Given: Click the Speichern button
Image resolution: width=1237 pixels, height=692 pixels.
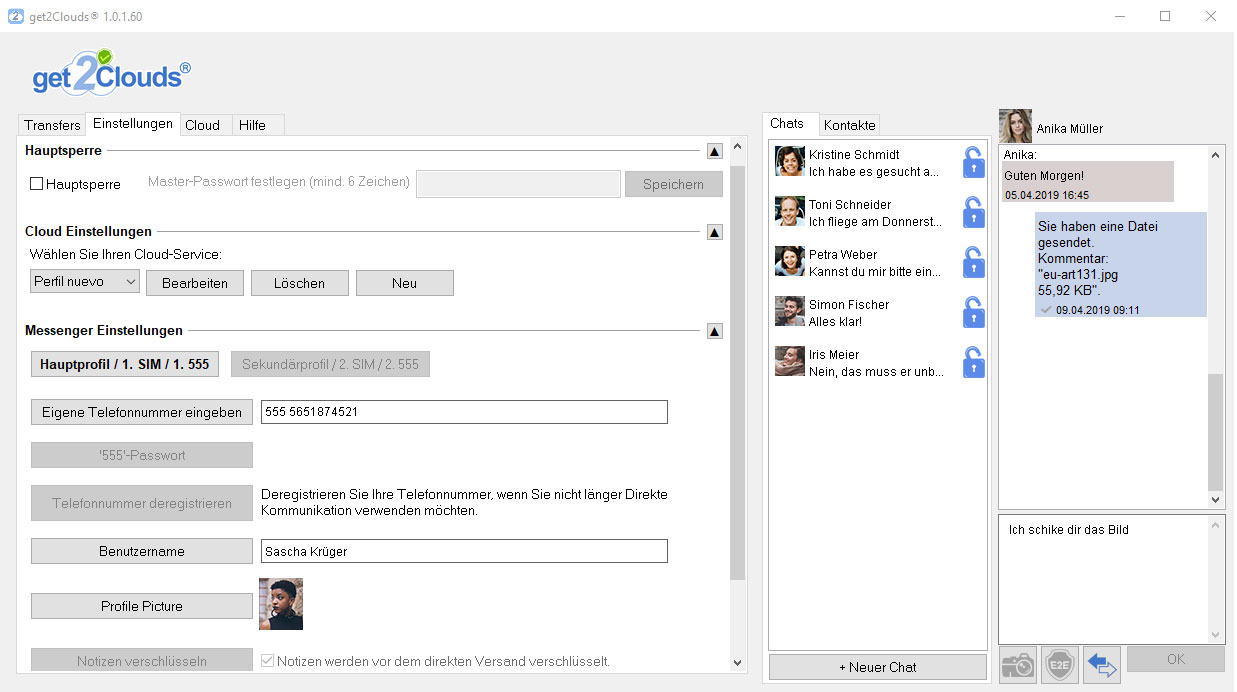Looking at the screenshot, I should tap(673, 184).
